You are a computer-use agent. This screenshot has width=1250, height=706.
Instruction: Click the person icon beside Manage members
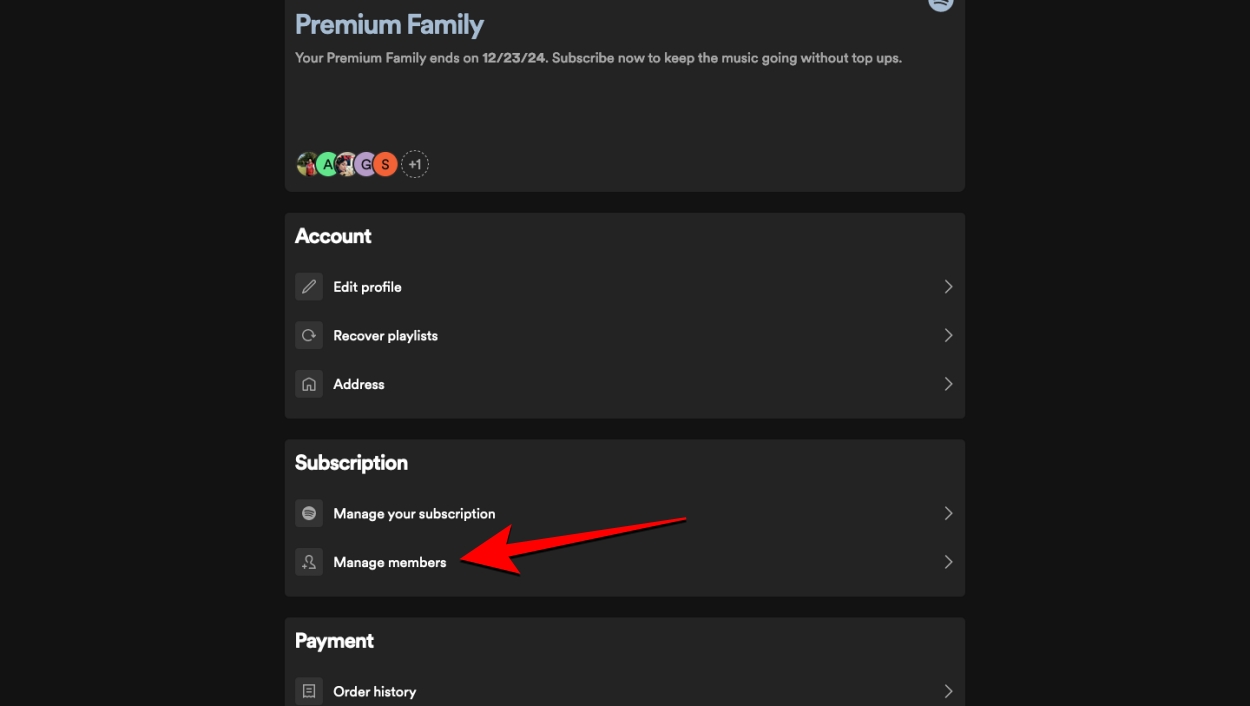[x=308, y=561]
